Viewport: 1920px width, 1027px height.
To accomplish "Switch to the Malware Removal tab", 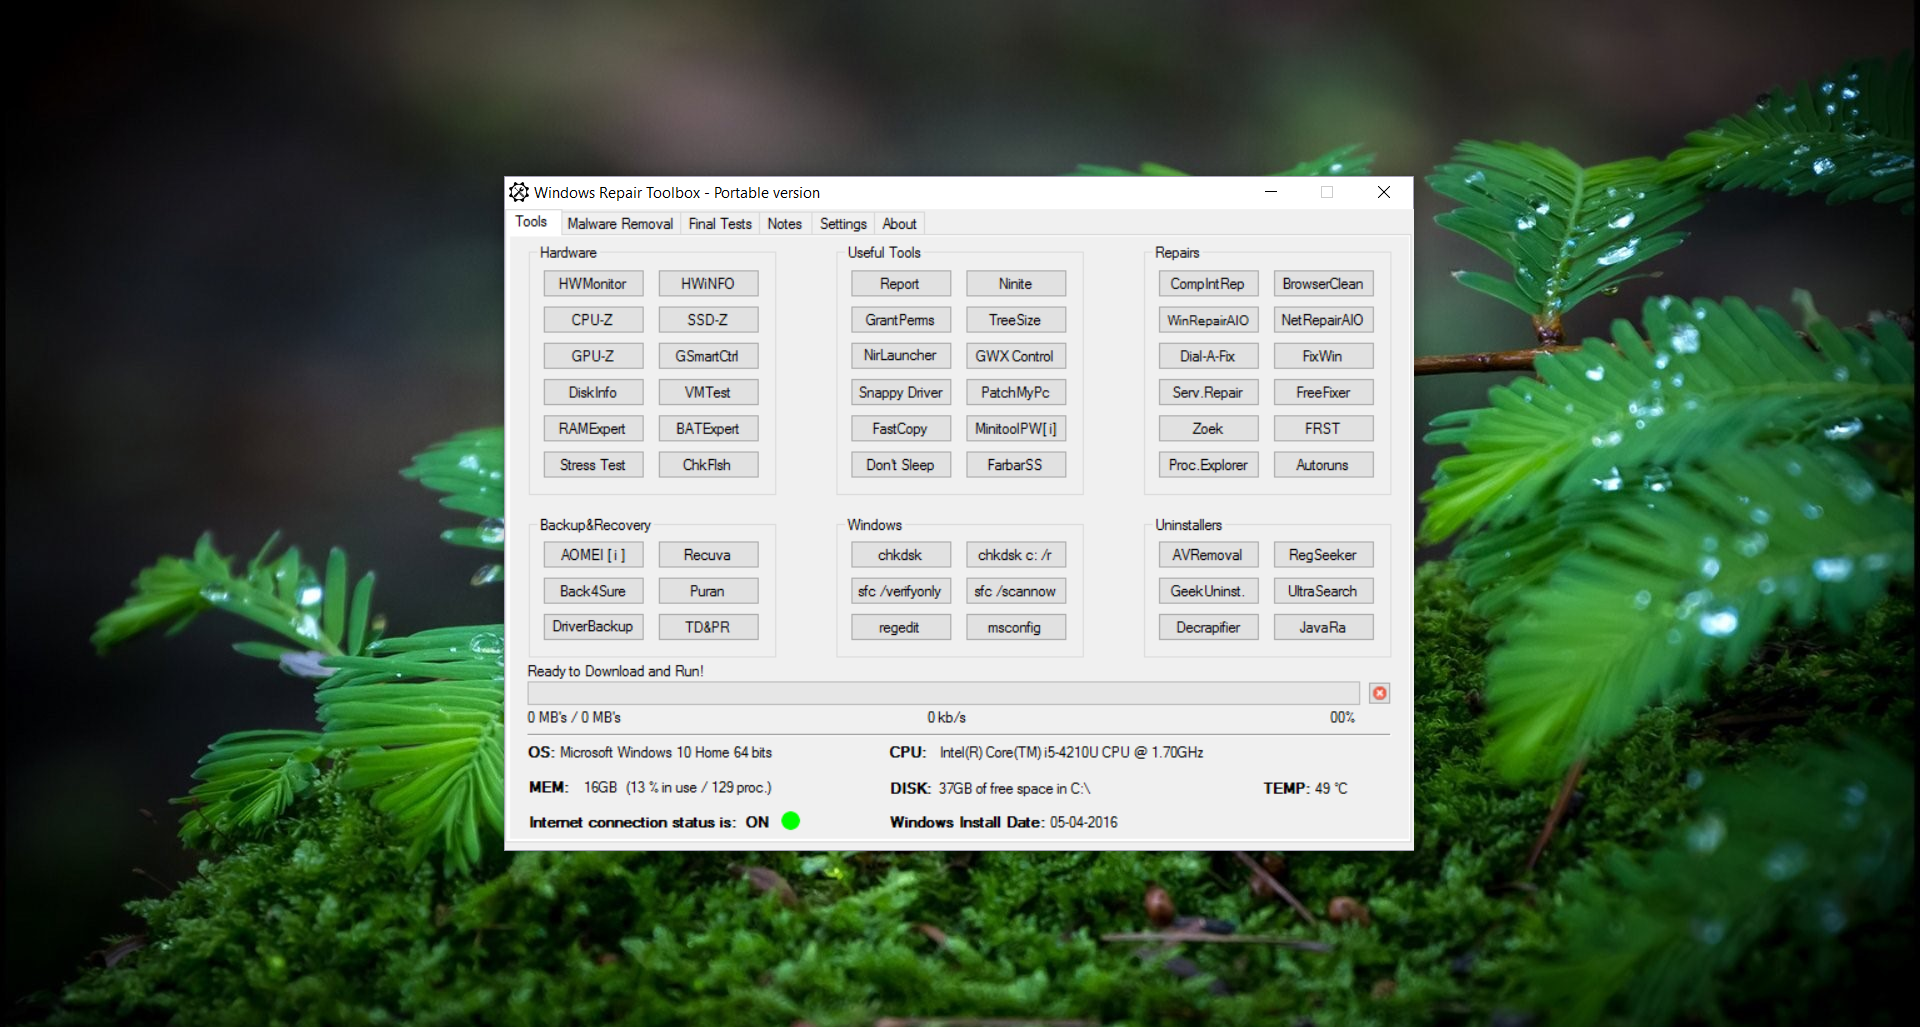I will (619, 224).
